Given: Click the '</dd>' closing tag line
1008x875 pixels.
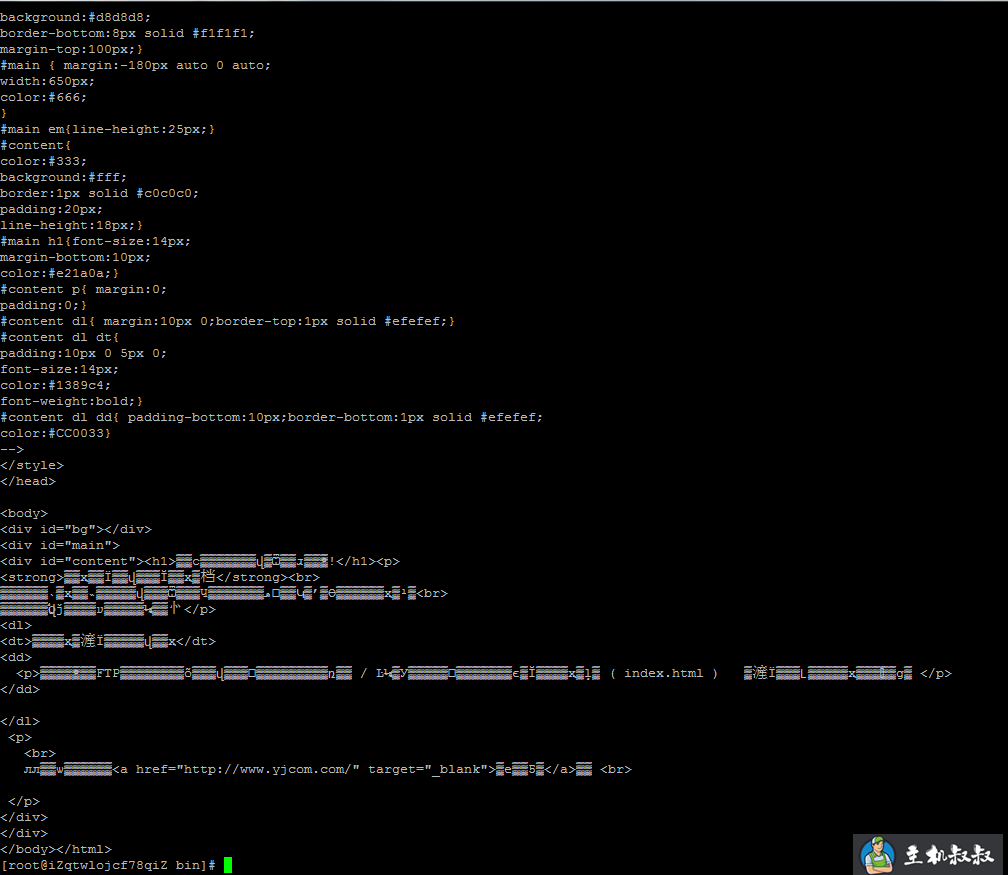Looking at the screenshot, I should coord(19,689).
